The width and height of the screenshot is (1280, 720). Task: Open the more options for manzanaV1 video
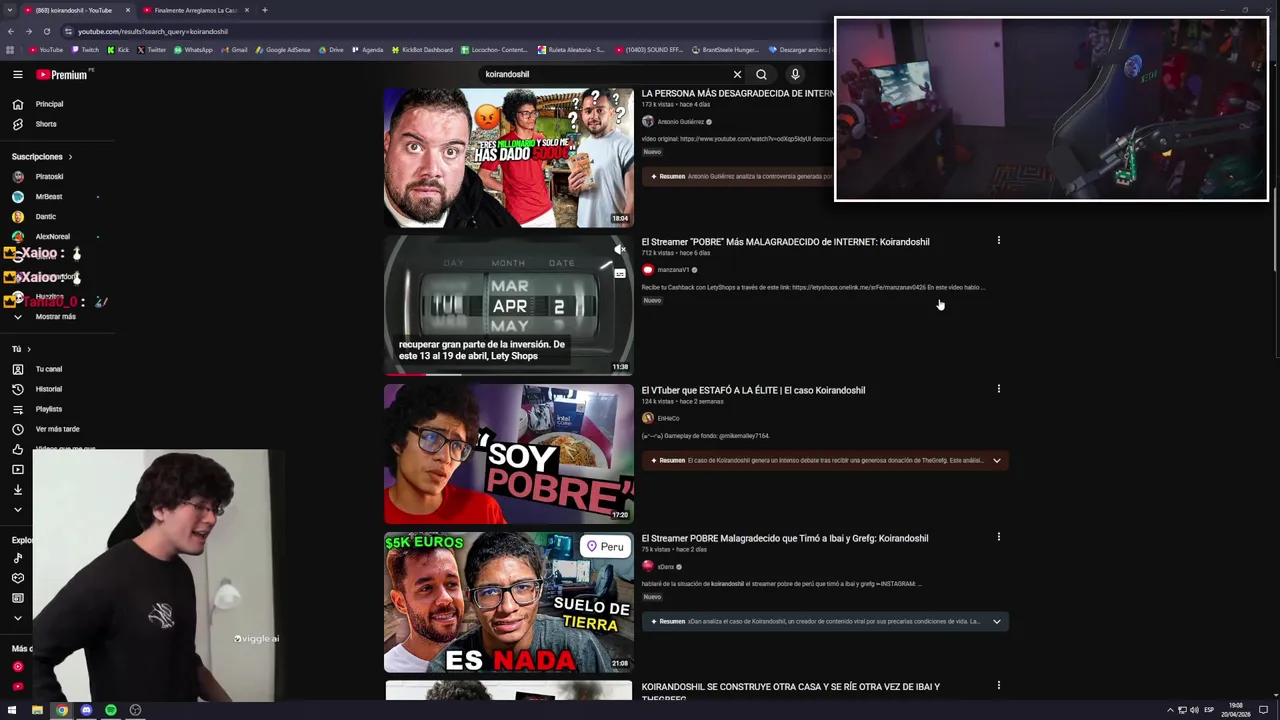point(998,241)
